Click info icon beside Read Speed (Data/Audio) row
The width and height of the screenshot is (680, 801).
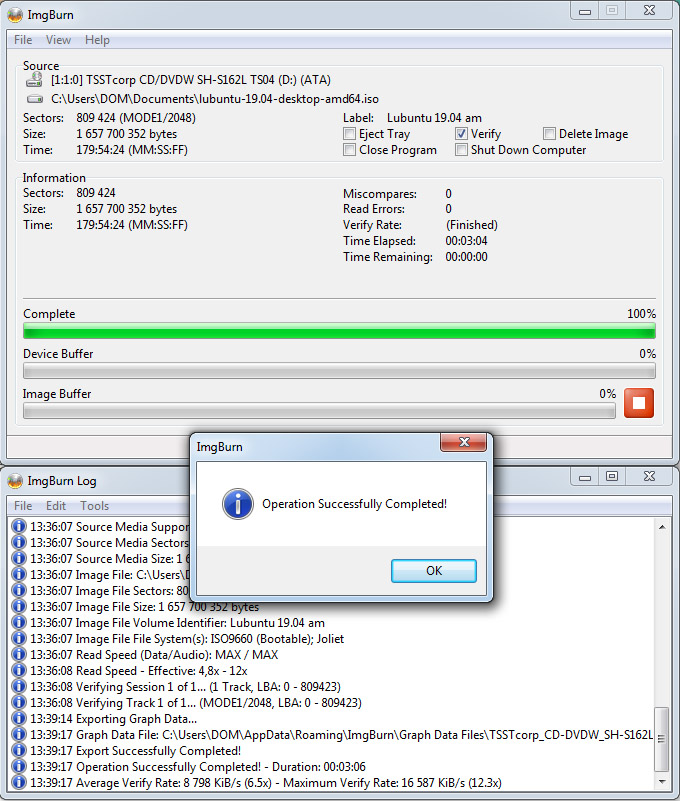tap(18, 654)
